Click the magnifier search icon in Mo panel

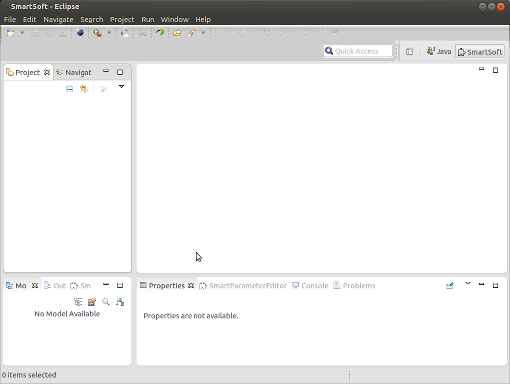[x=106, y=302]
